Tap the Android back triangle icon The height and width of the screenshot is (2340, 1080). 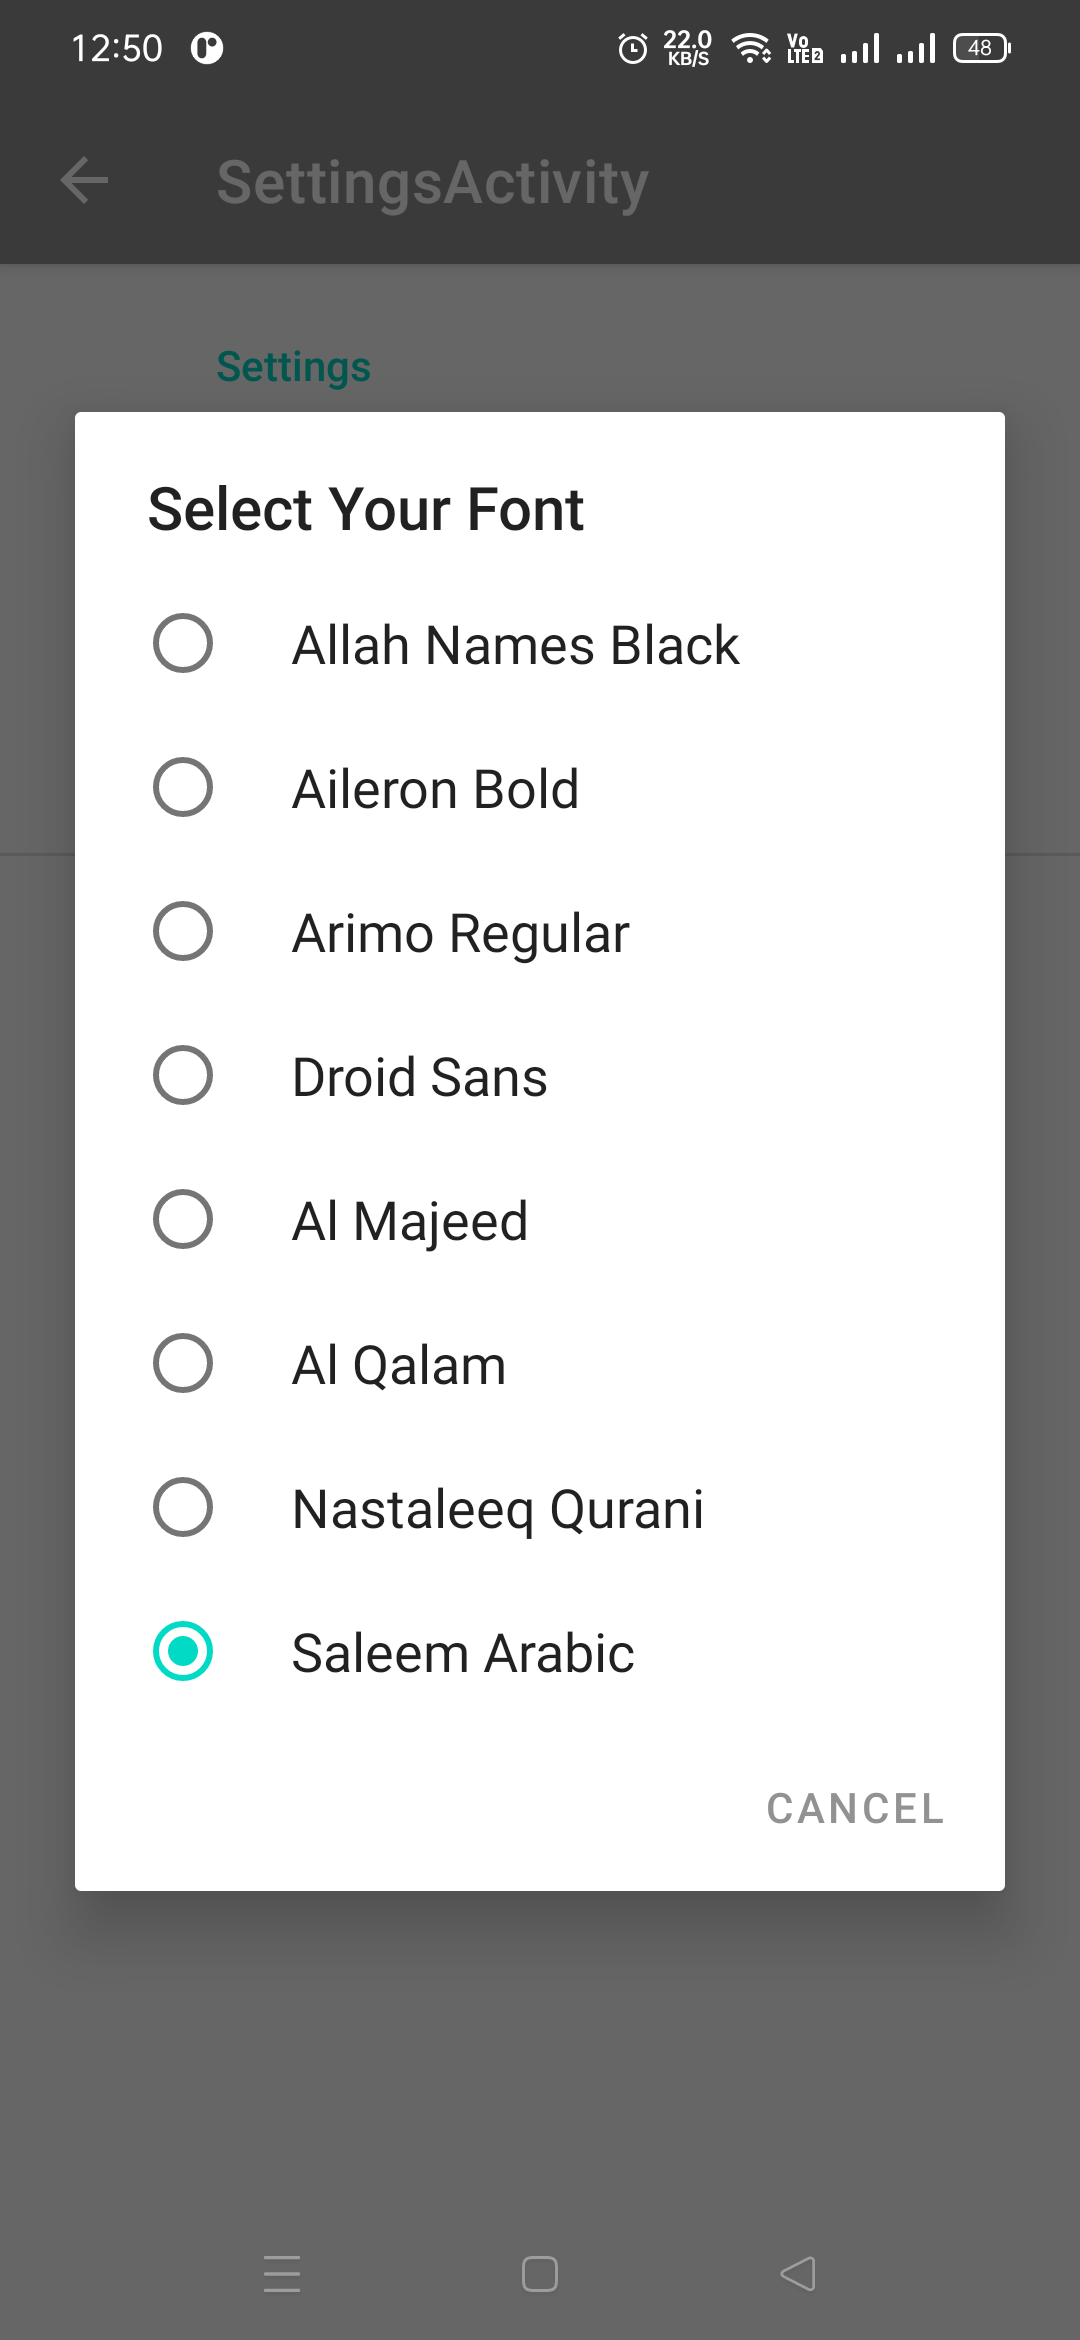click(x=798, y=2274)
